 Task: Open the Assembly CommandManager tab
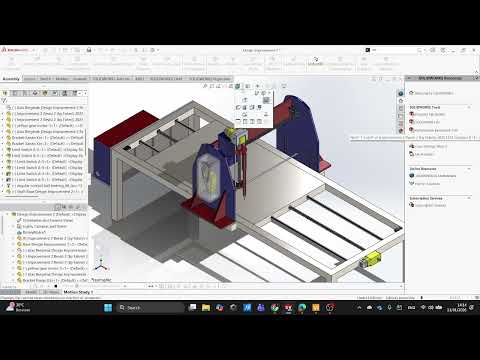click(x=11, y=79)
